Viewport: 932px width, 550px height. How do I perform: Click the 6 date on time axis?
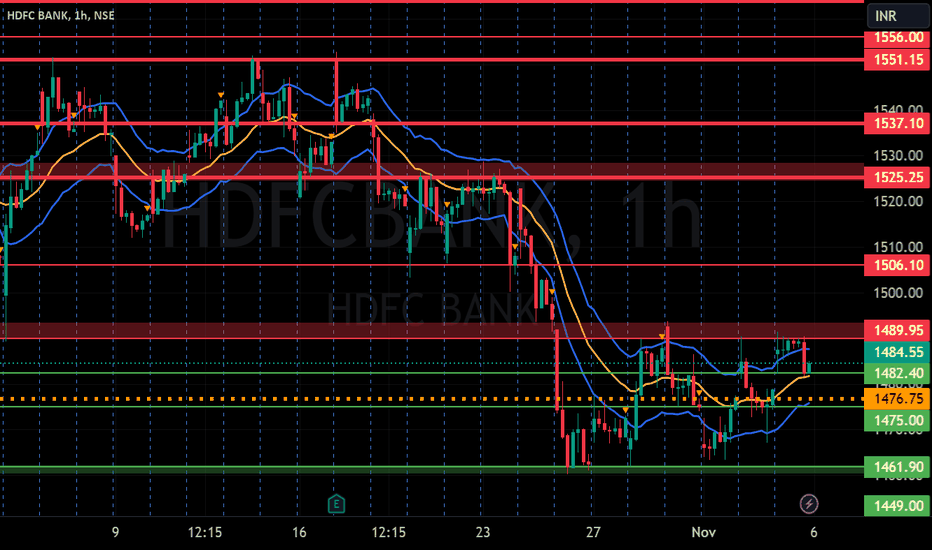point(814,532)
